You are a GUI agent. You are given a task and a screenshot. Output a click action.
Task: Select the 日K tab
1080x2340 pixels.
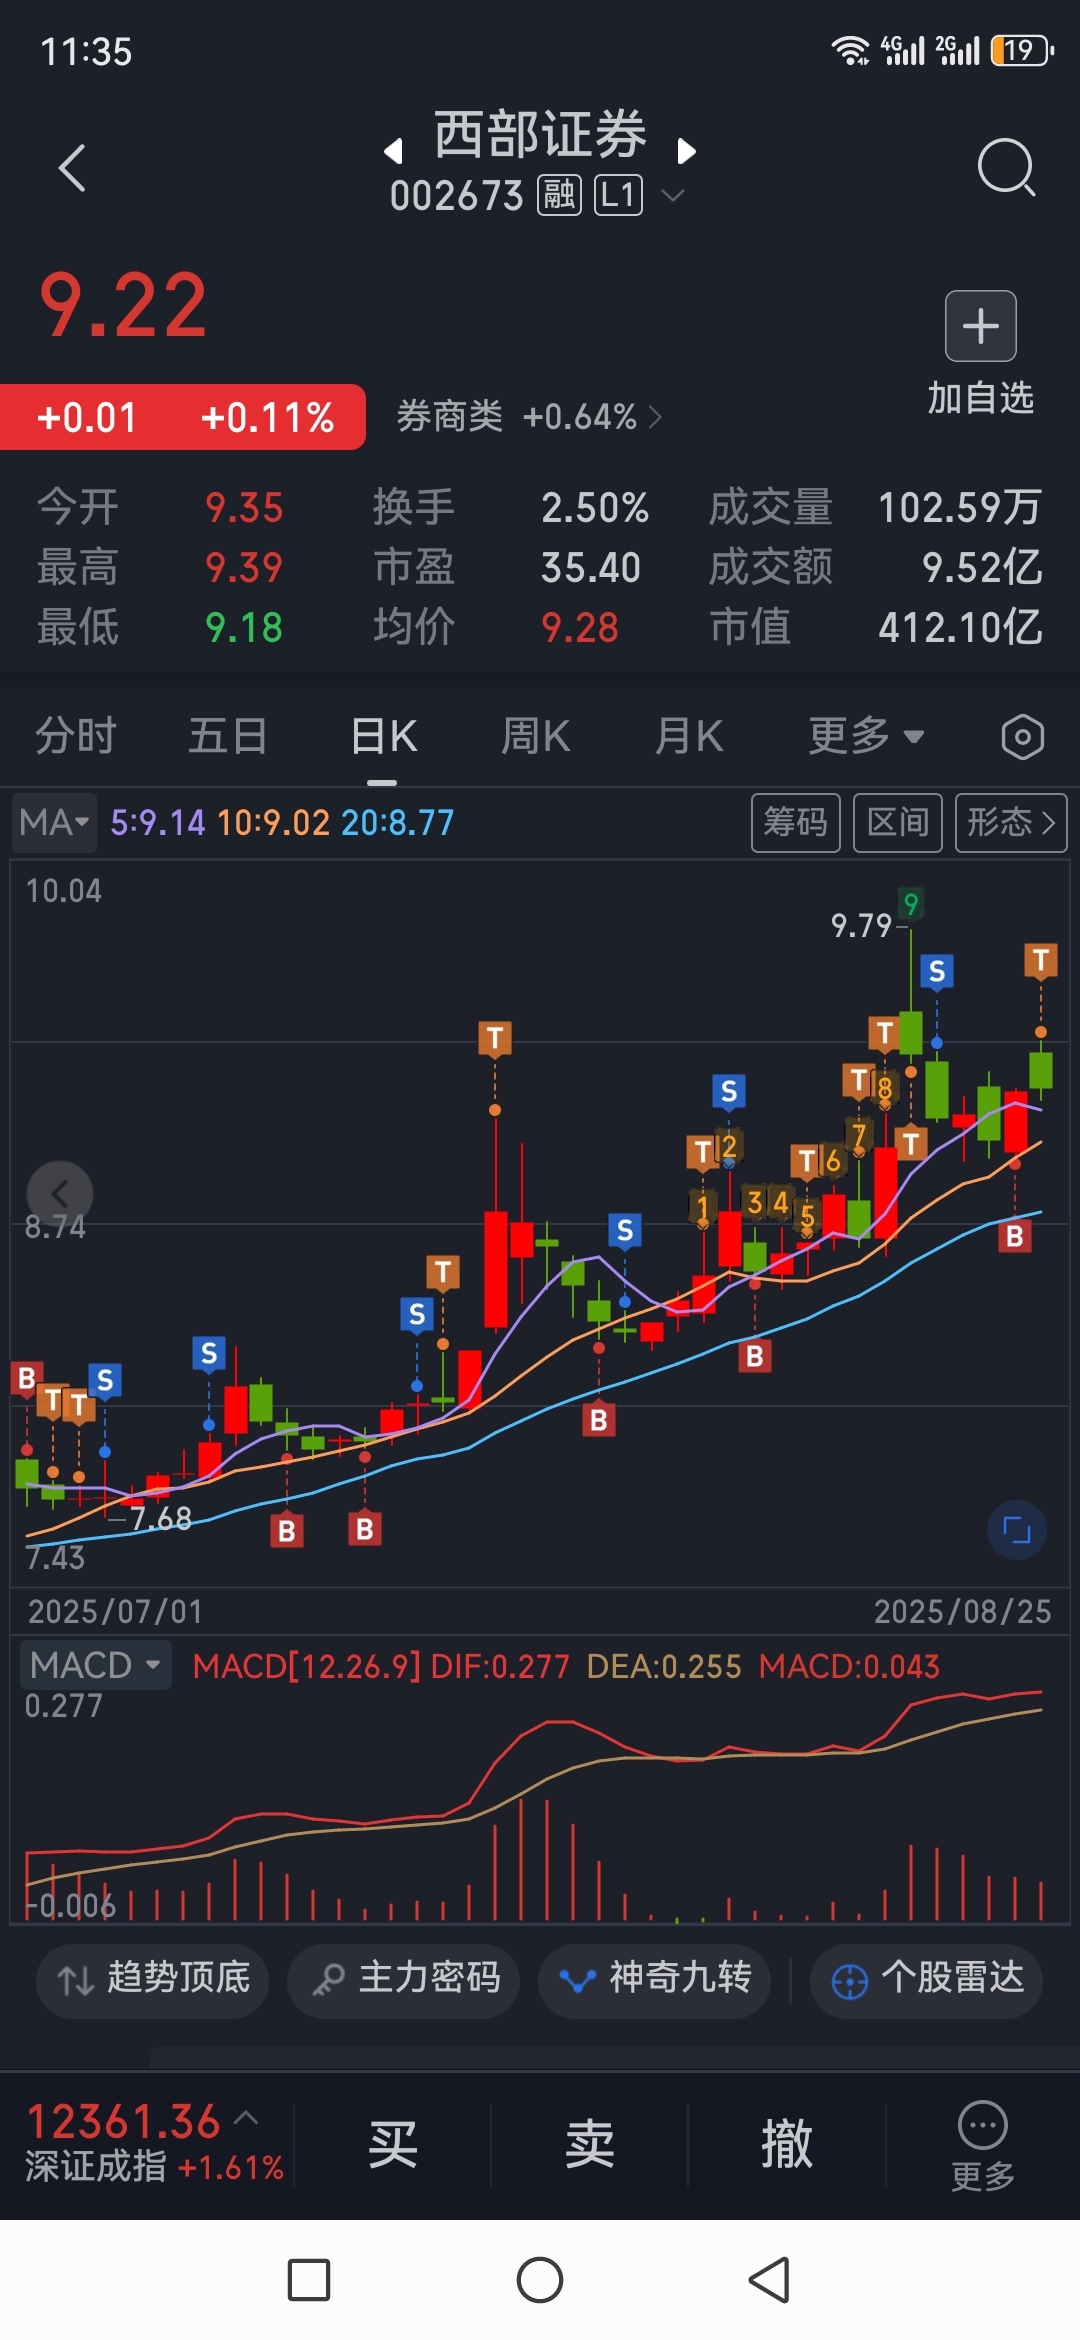(x=383, y=737)
